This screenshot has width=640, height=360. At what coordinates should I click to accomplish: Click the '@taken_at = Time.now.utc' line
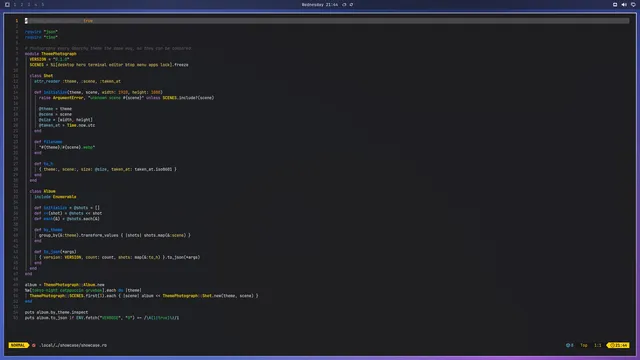[67, 125]
